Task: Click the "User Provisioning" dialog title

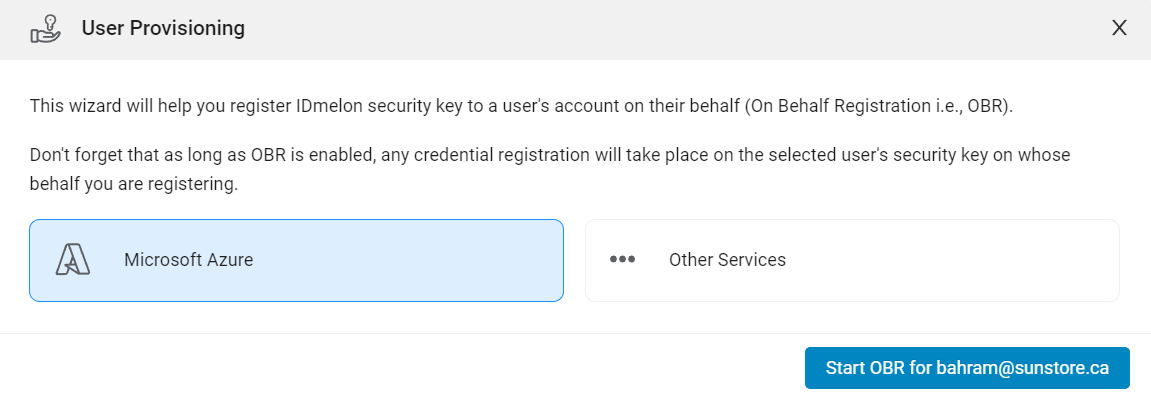Action: [x=163, y=29]
